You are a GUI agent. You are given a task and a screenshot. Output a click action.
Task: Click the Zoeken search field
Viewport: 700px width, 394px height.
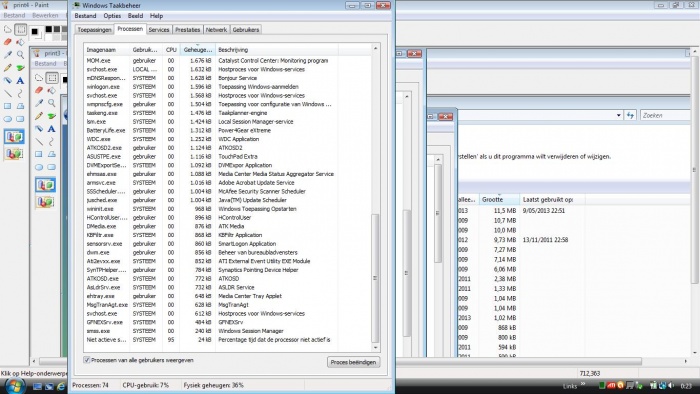666,115
